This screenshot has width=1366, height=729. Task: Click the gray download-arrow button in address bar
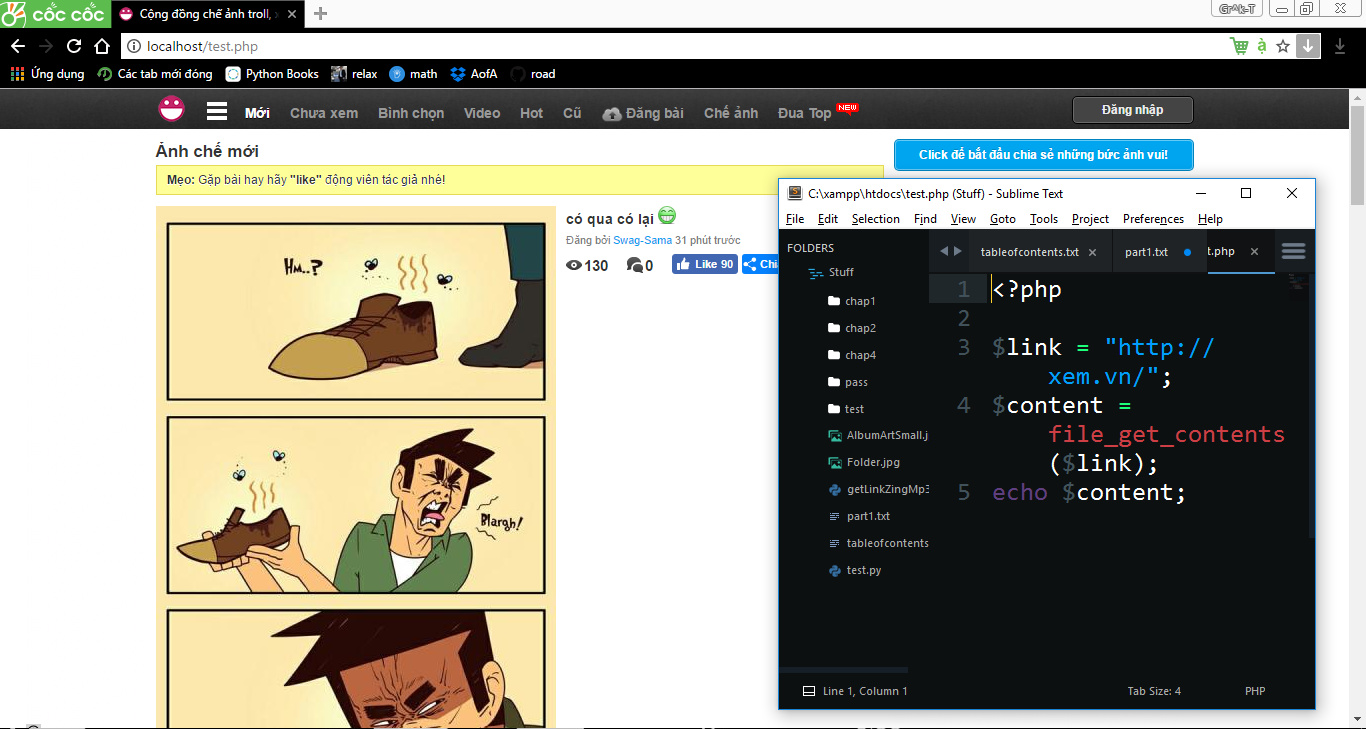1308,46
